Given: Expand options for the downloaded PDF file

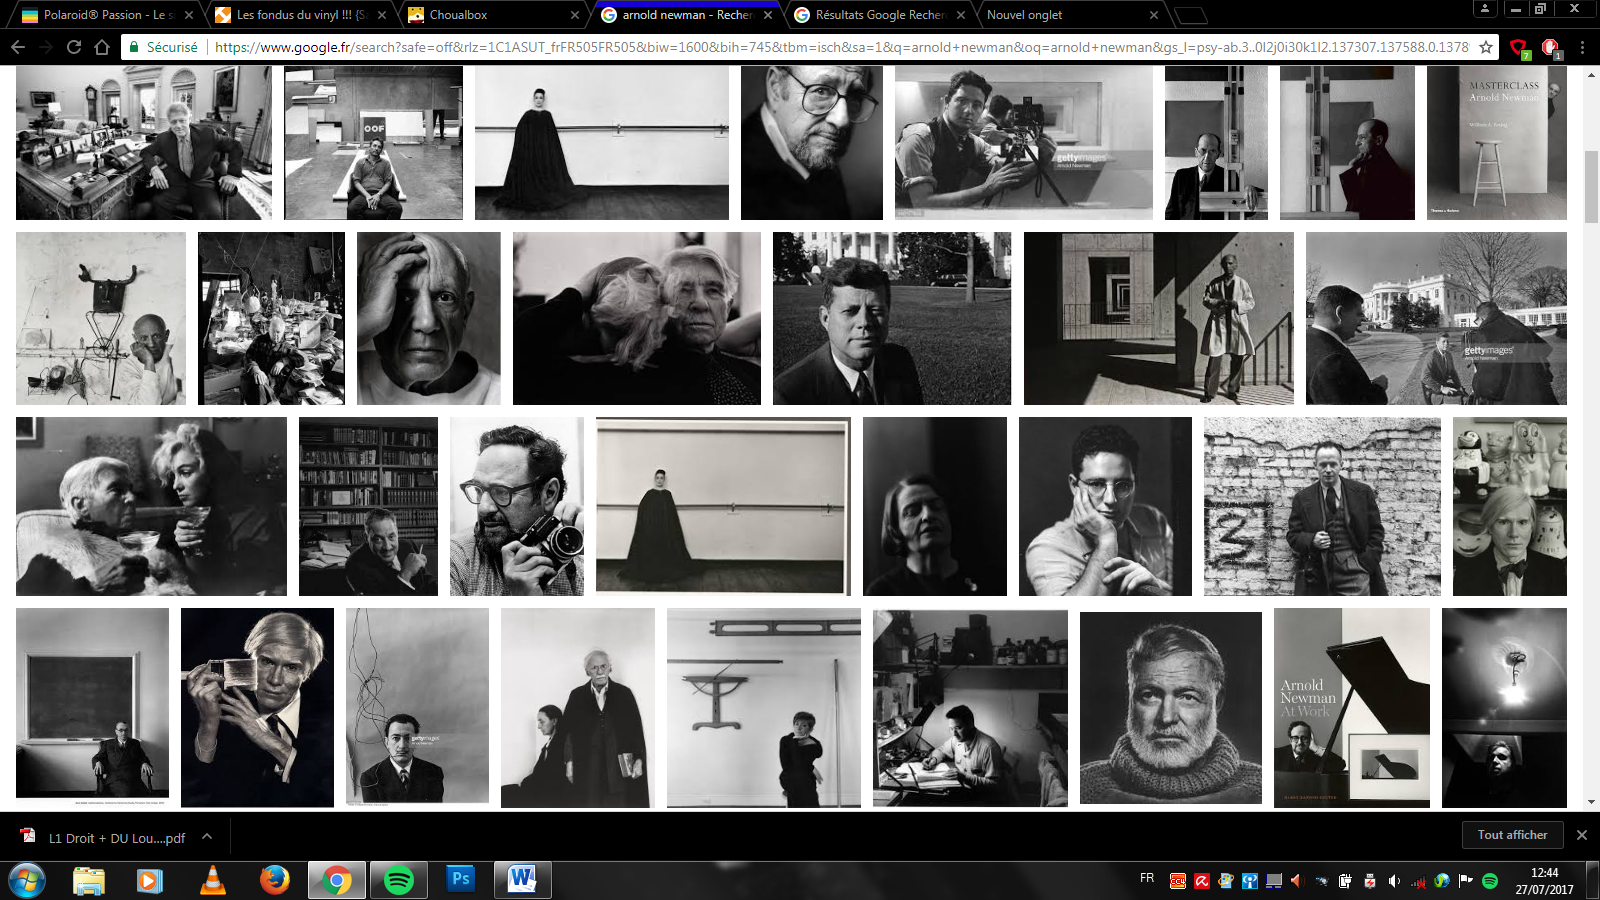Looking at the screenshot, I should pyautogui.click(x=207, y=837).
